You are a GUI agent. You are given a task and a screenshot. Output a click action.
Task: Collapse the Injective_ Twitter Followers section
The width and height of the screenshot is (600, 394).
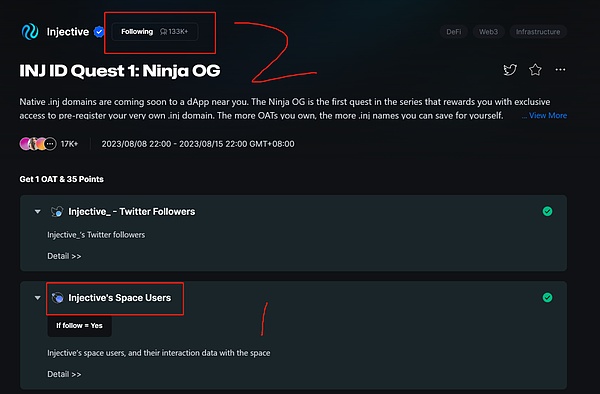(38, 212)
